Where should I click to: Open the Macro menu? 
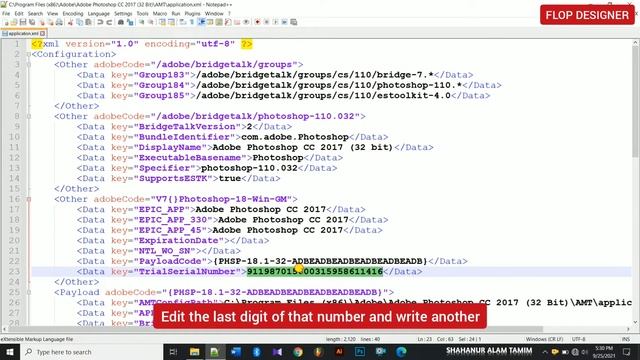click(x=160, y=13)
